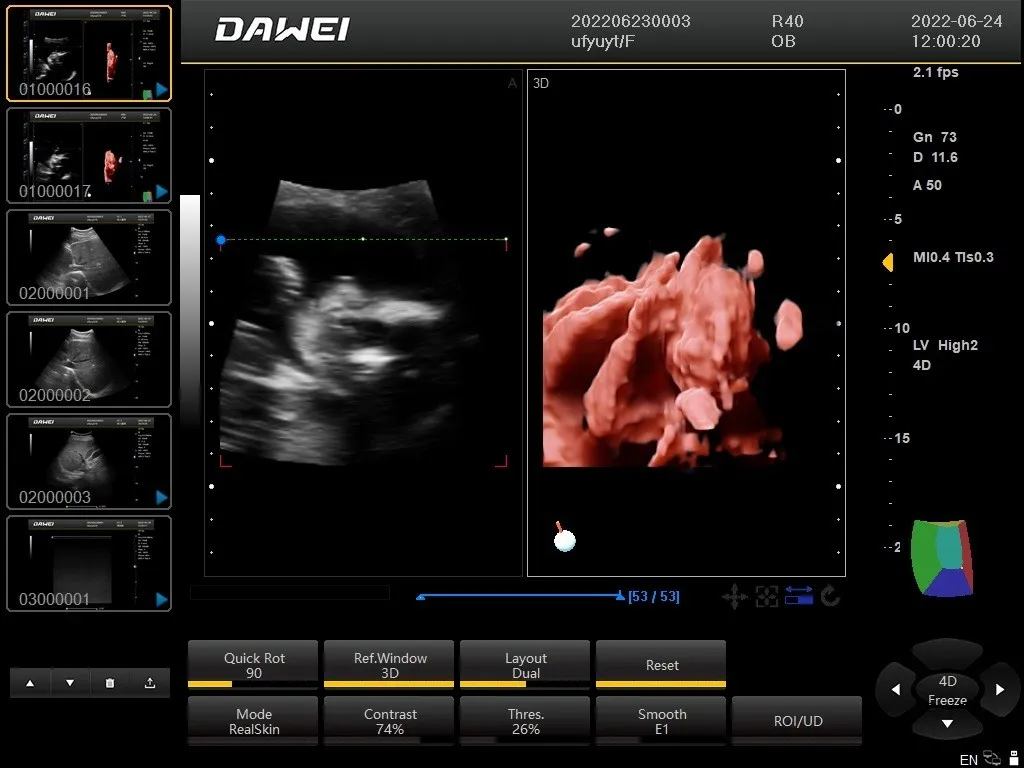Screen dimensions: 1024x768
Task: Click the right arrow of the 4D navigation pad
Action: click(999, 690)
